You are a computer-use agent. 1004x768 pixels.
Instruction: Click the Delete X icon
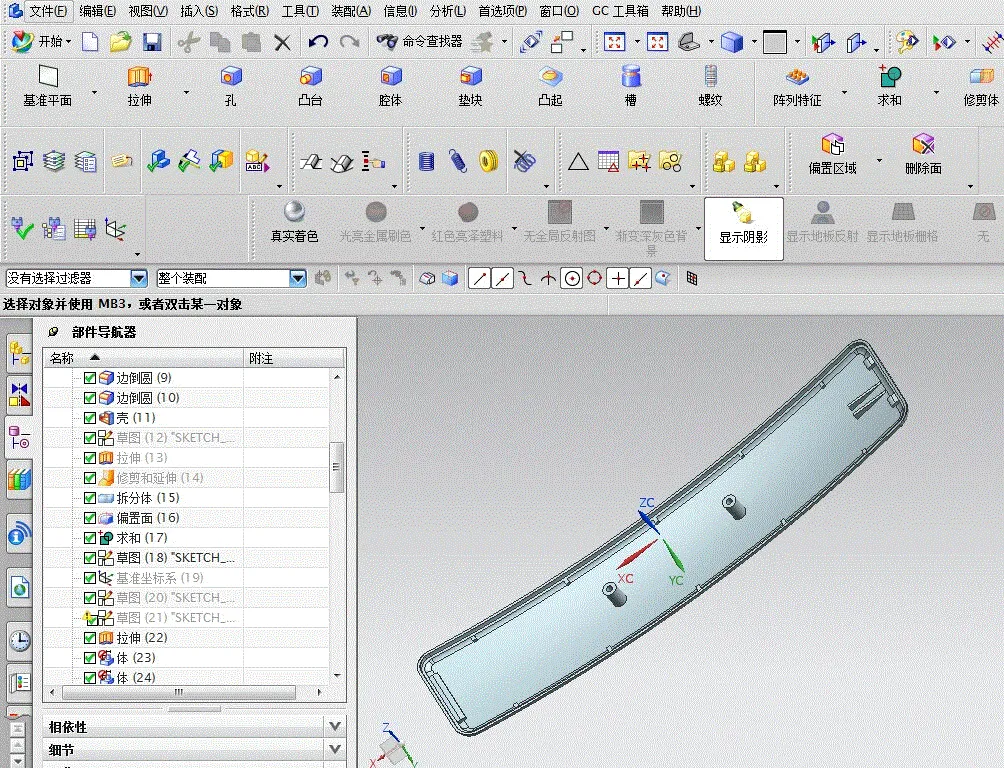tap(282, 43)
